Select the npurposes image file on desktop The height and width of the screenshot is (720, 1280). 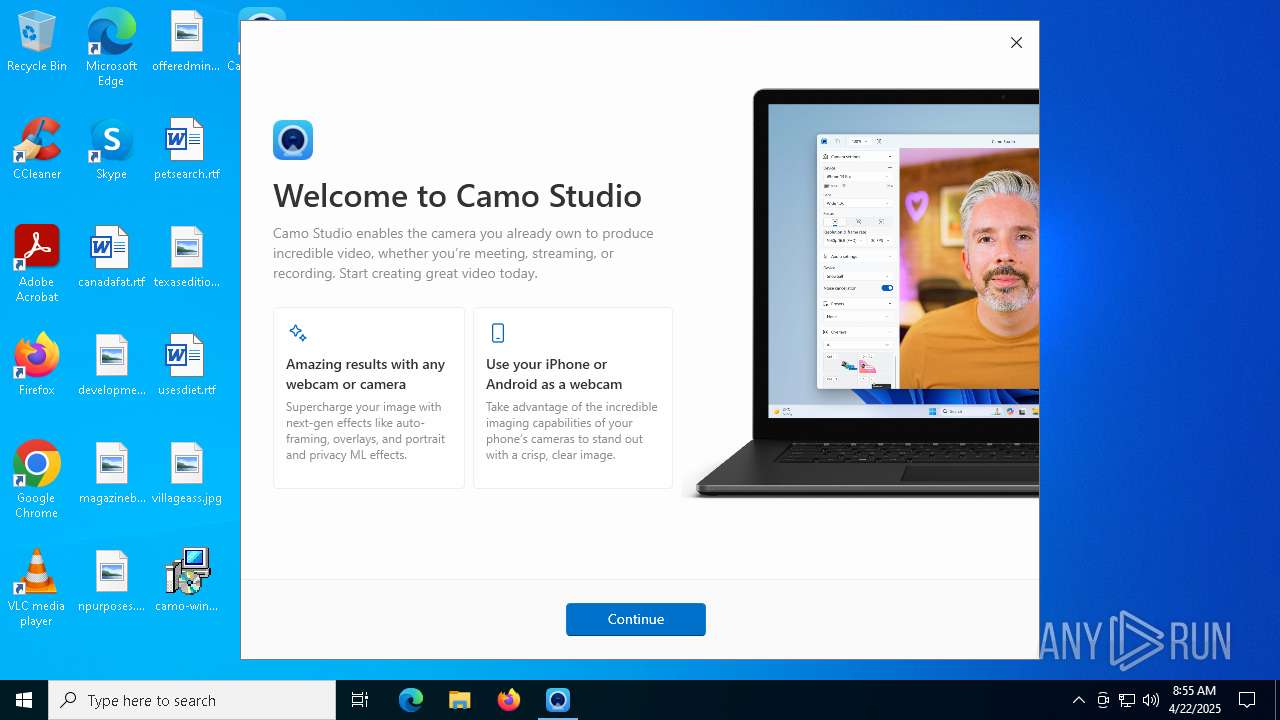[111, 580]
